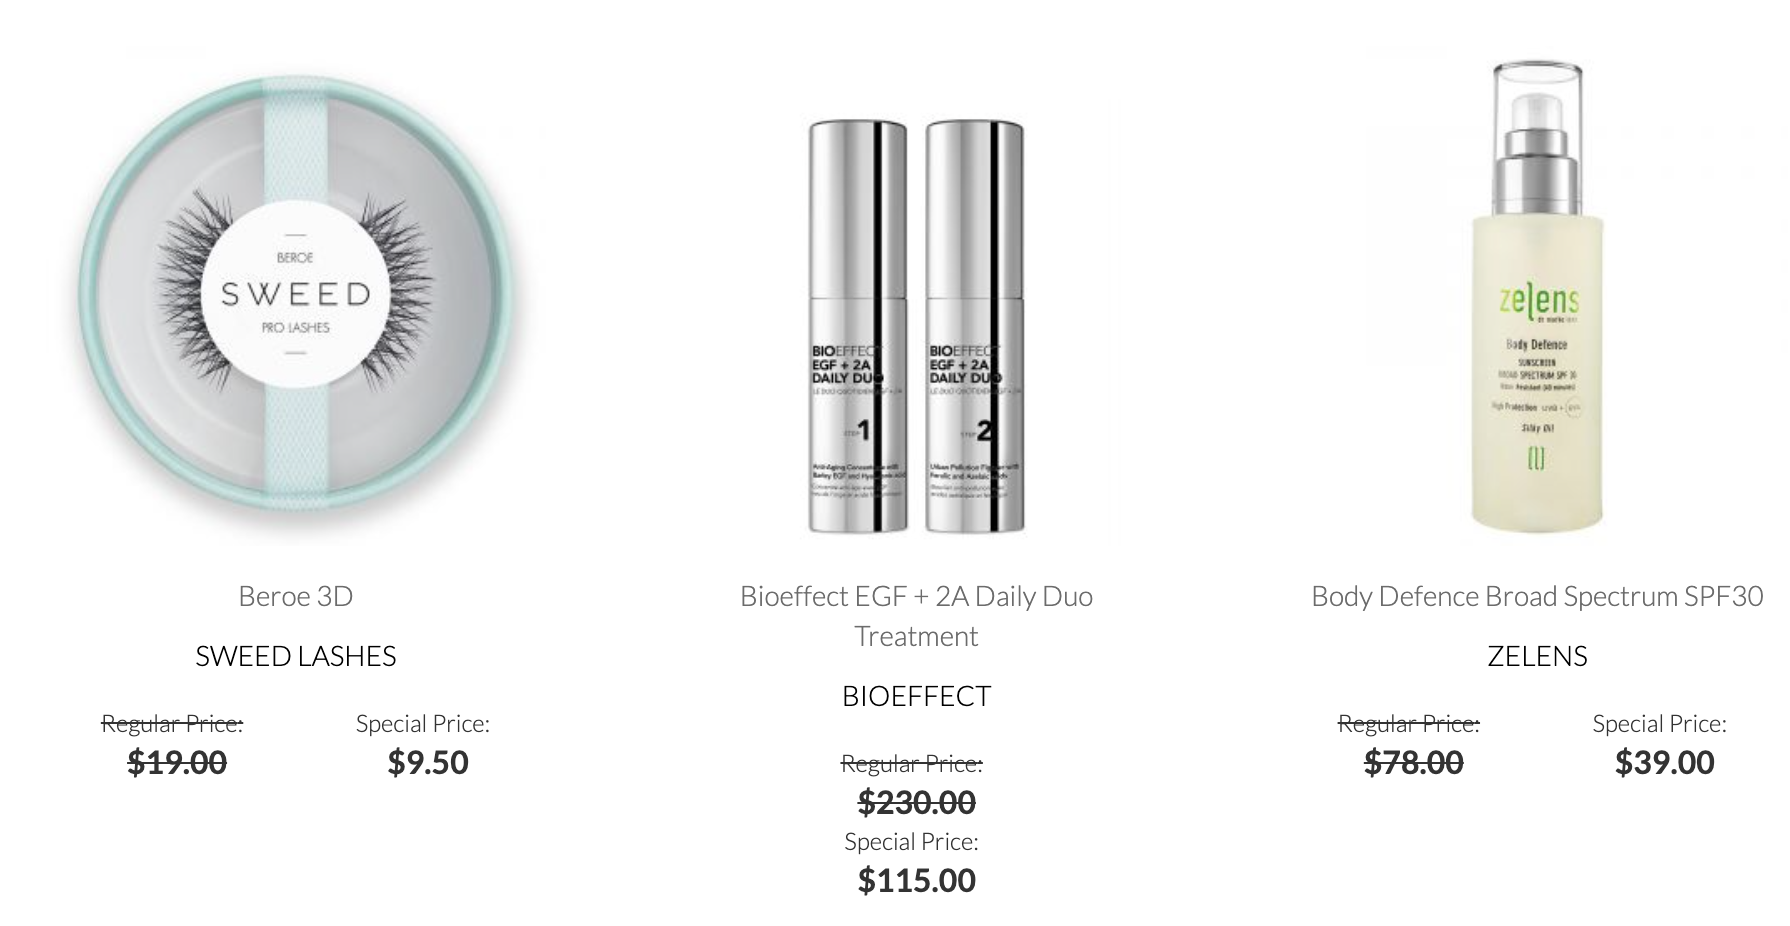Image resolution: width=1790 pixels, height=926 pixels.
Task: Click the crossed-out $19.00 regular price
Action: pyautogui.click(x=177, y=762)
